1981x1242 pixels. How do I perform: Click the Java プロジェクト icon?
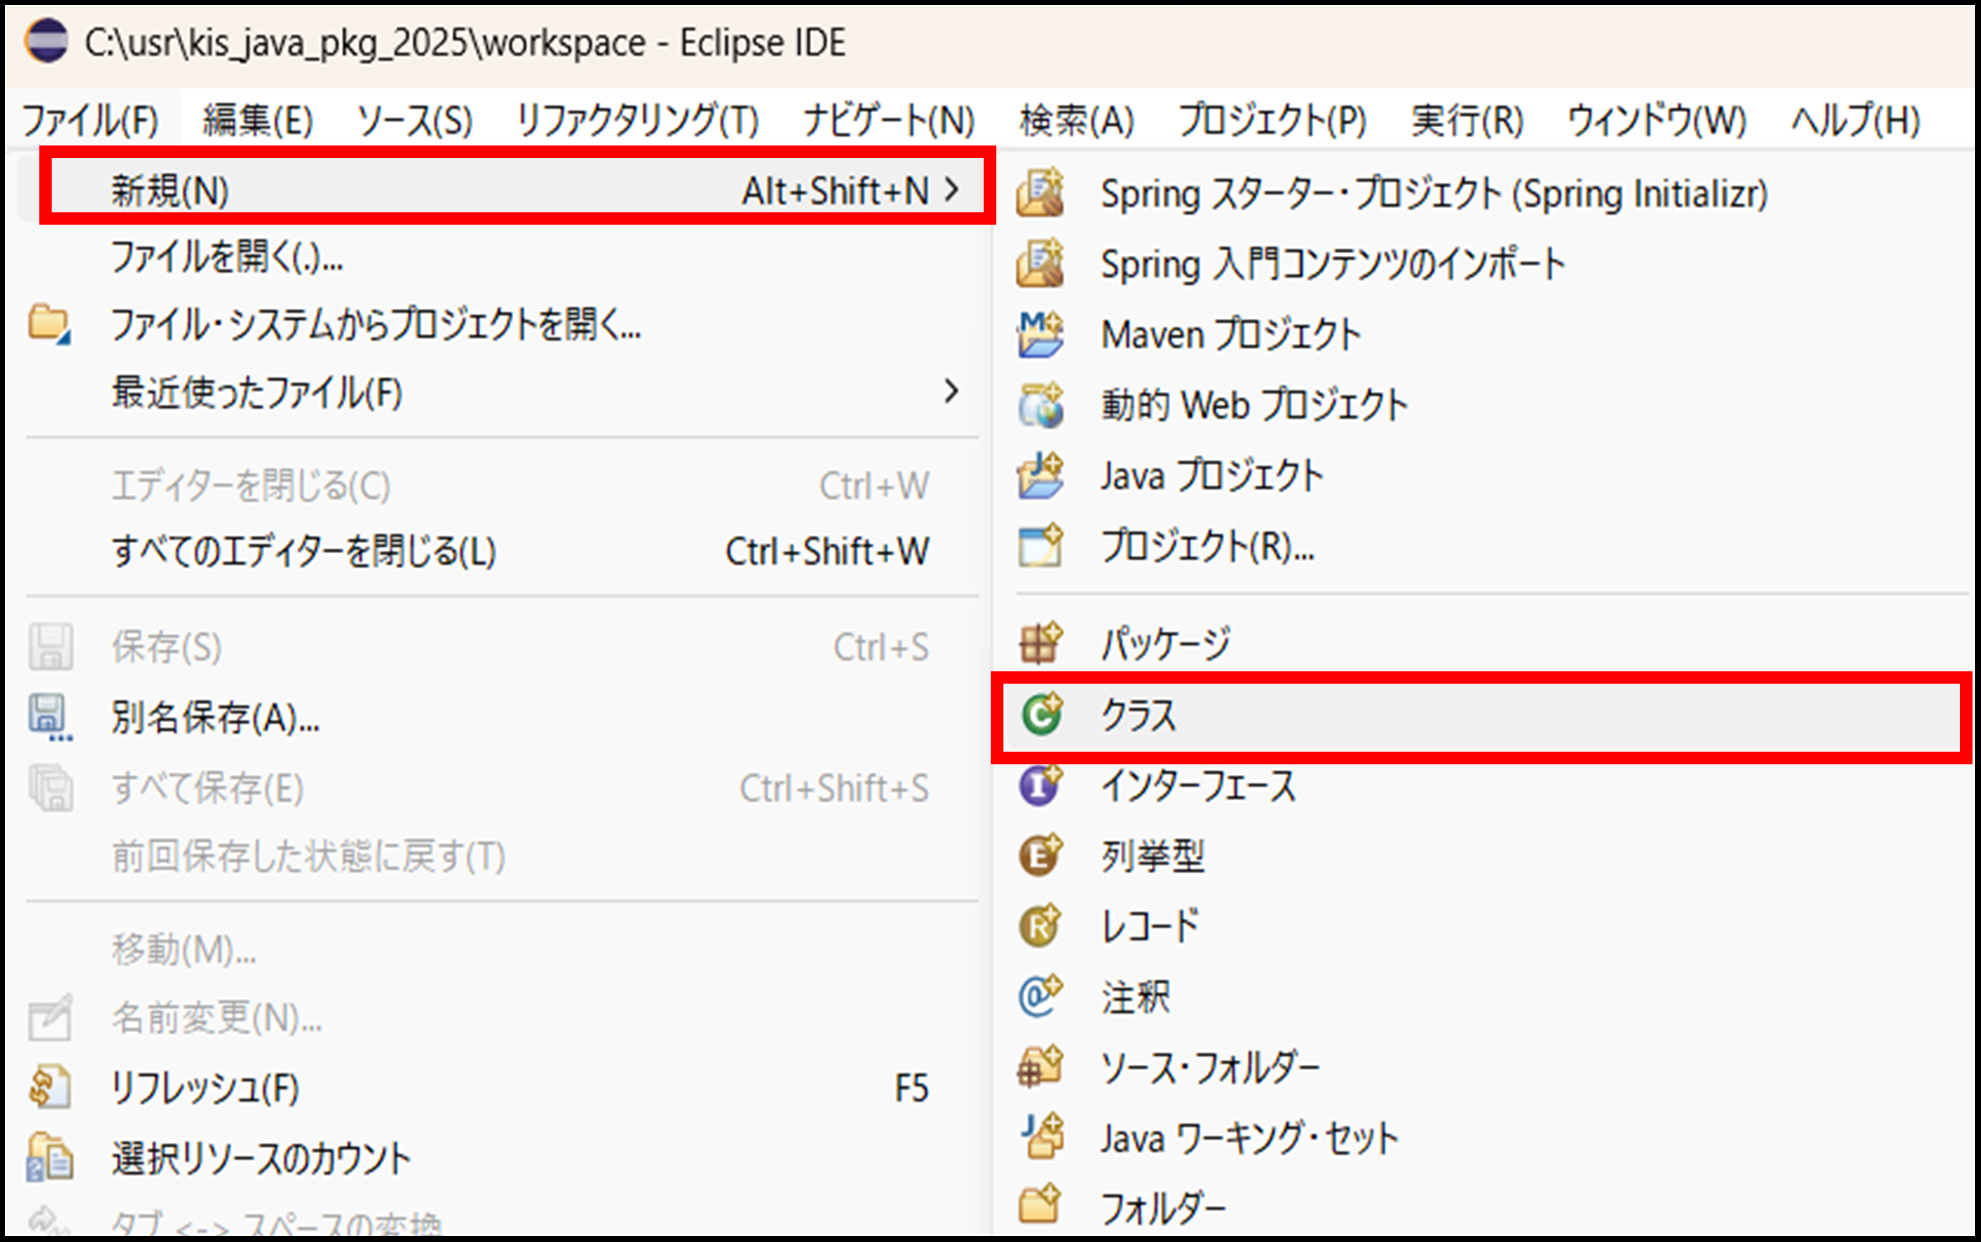coord(1040,476)
